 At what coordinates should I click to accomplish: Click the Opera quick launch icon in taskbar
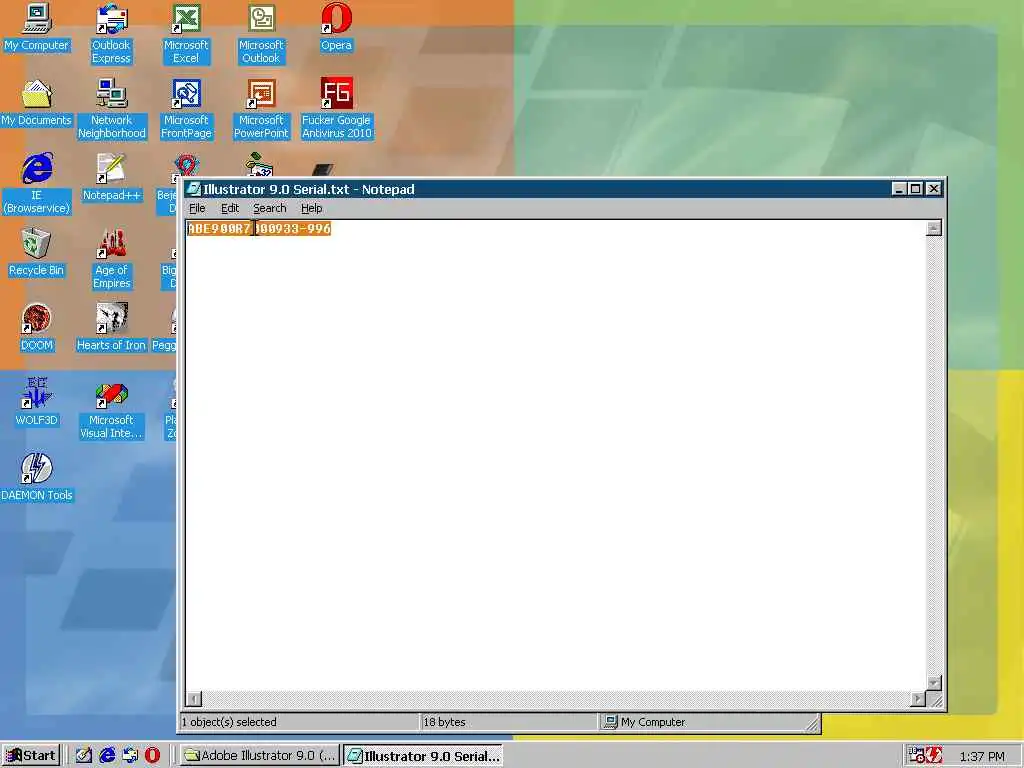pyautogui.click(x=152, y=756)
